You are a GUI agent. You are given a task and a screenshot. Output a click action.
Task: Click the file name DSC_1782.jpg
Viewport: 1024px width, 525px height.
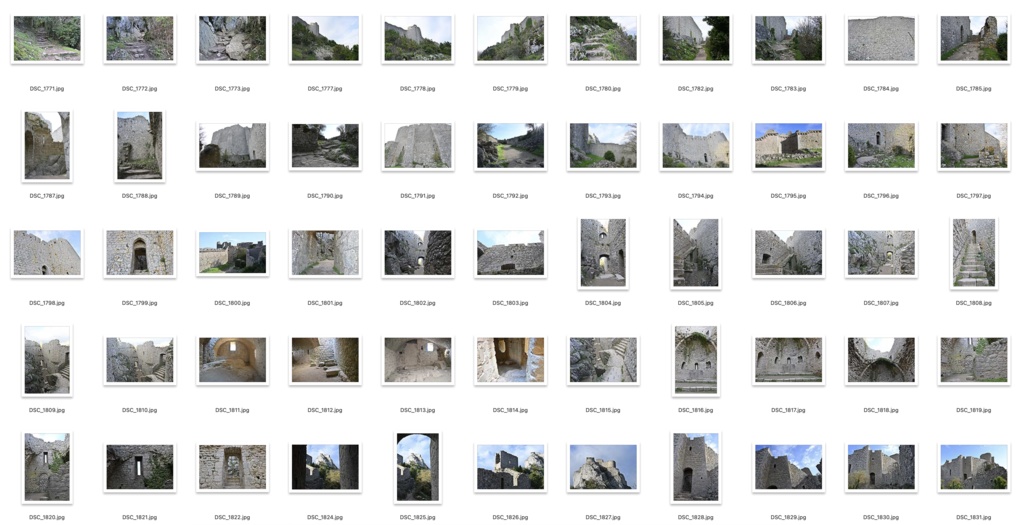(x=696, y=88)
